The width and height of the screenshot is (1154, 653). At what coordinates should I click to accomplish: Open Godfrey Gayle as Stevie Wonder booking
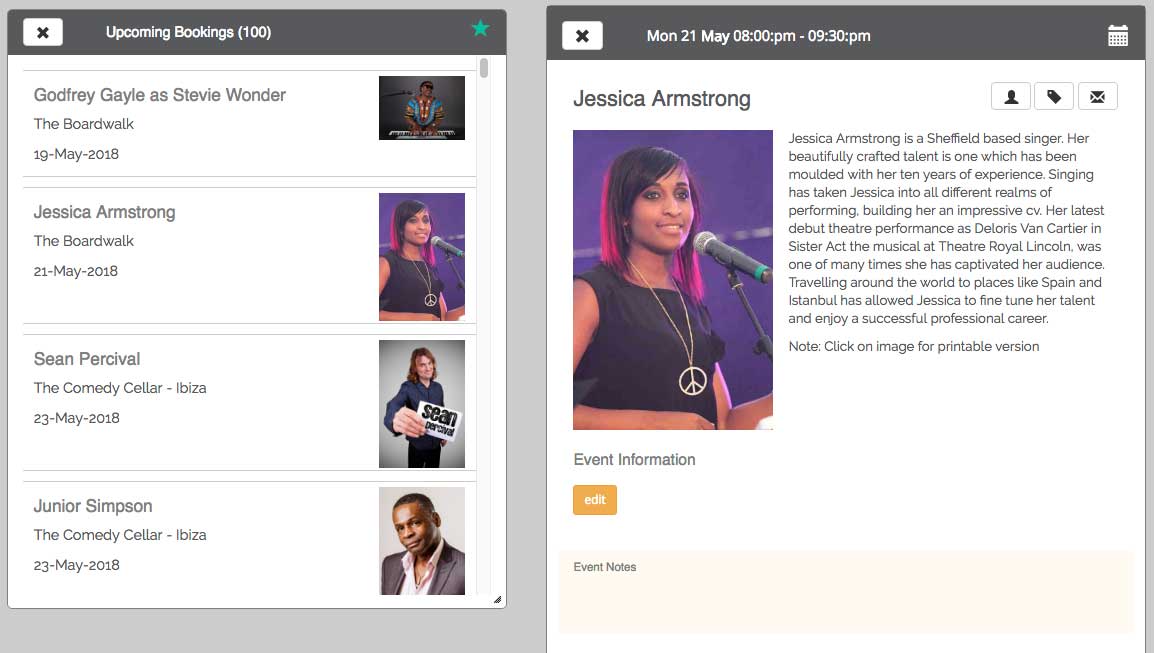coord(249,124)
